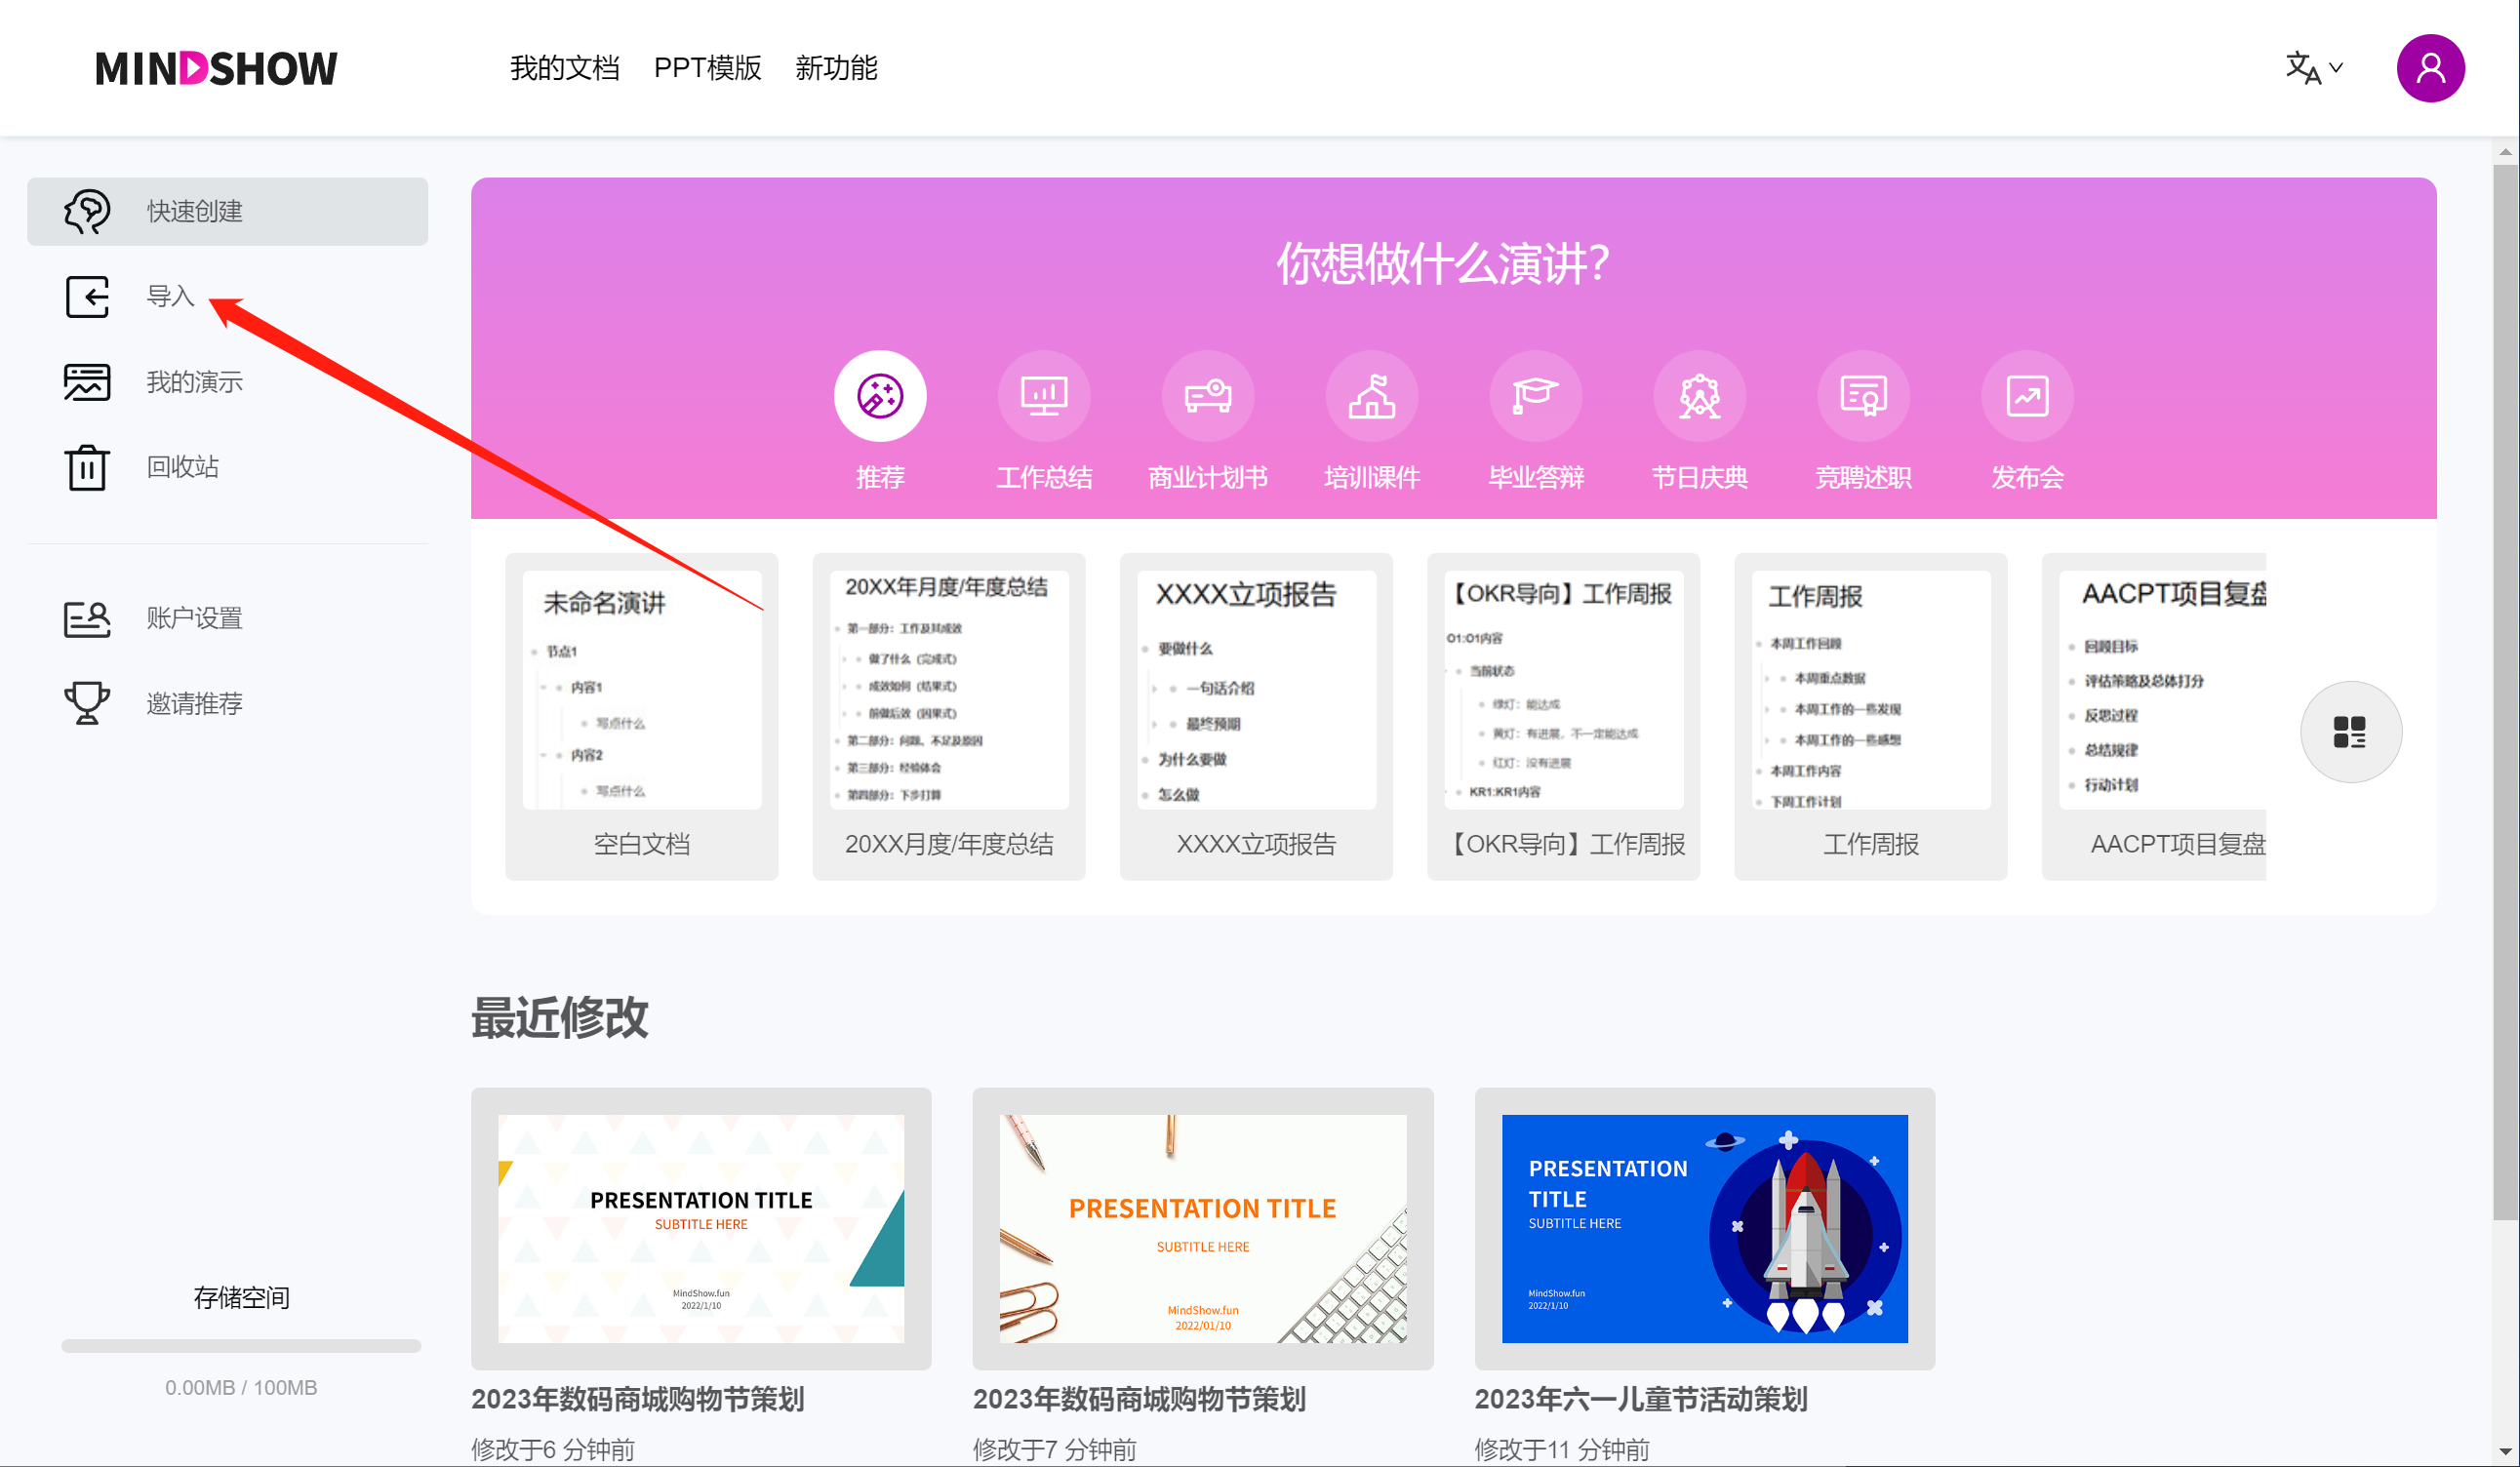
Task: Open 账户设置 account settings
Action: [194, 618]
